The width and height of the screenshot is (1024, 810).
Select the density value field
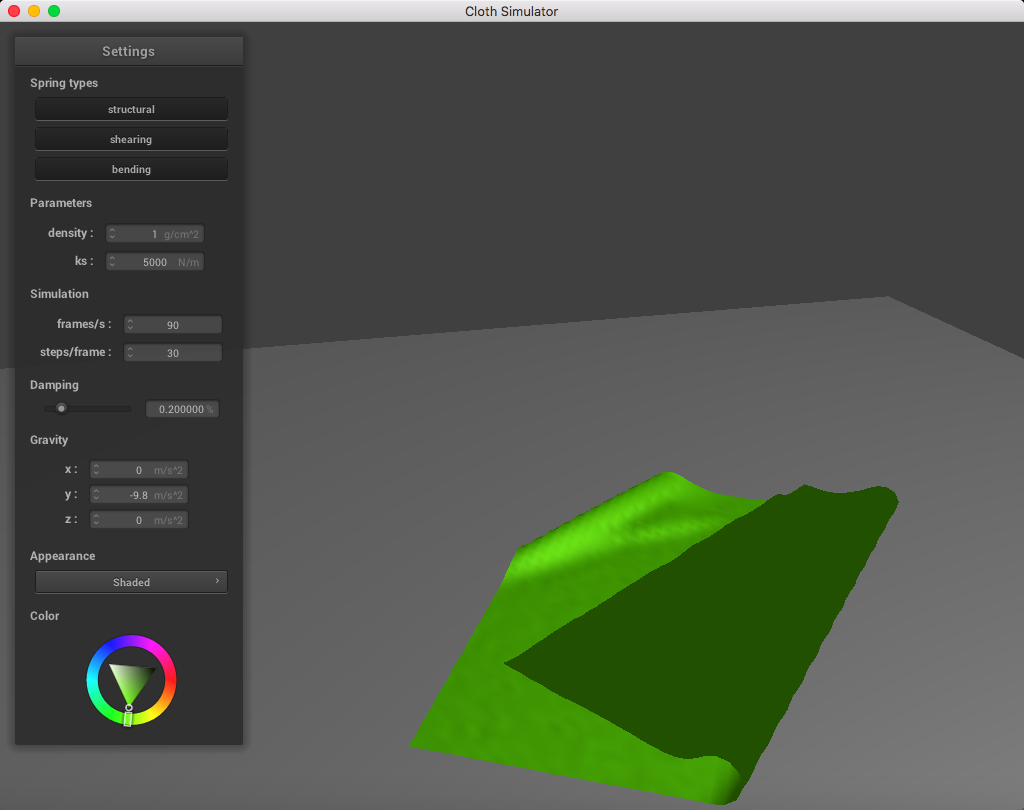click(x=155, y=234)
